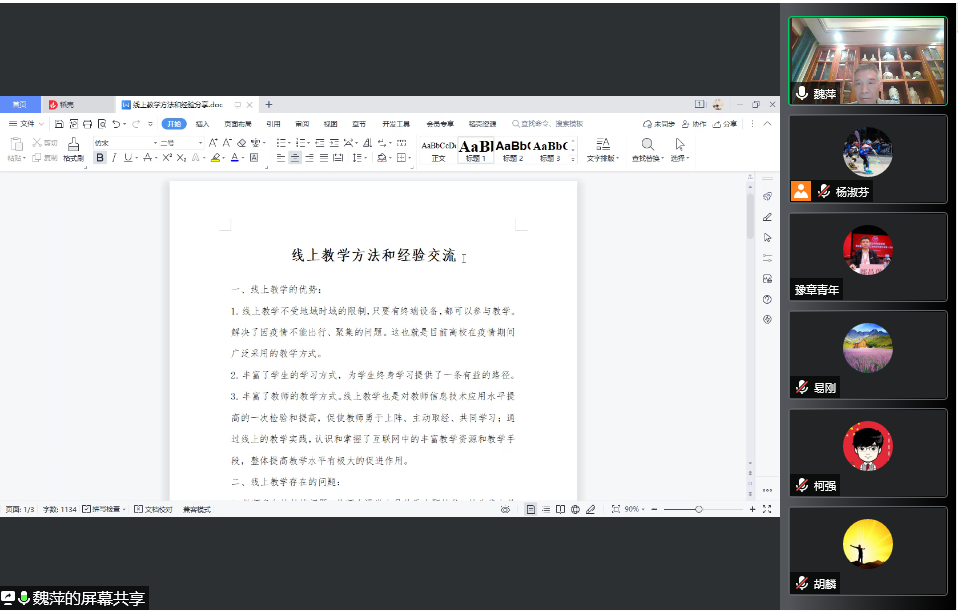Click the bulleted list icon
The width and height of the screenshot is (958, 611).
[281, 143]
